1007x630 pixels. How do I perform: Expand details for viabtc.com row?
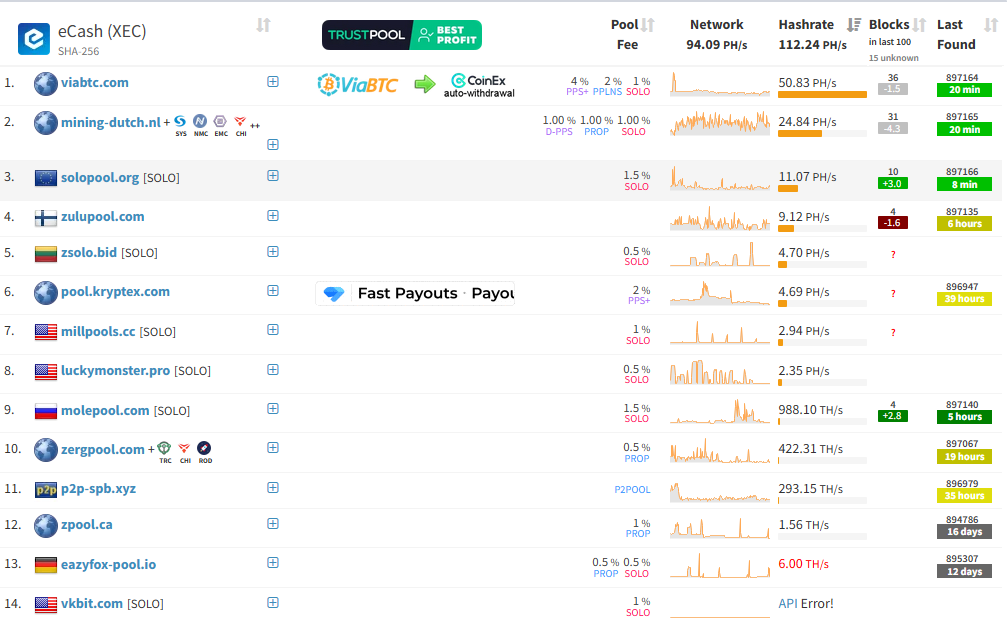click(x=273, y=82)
